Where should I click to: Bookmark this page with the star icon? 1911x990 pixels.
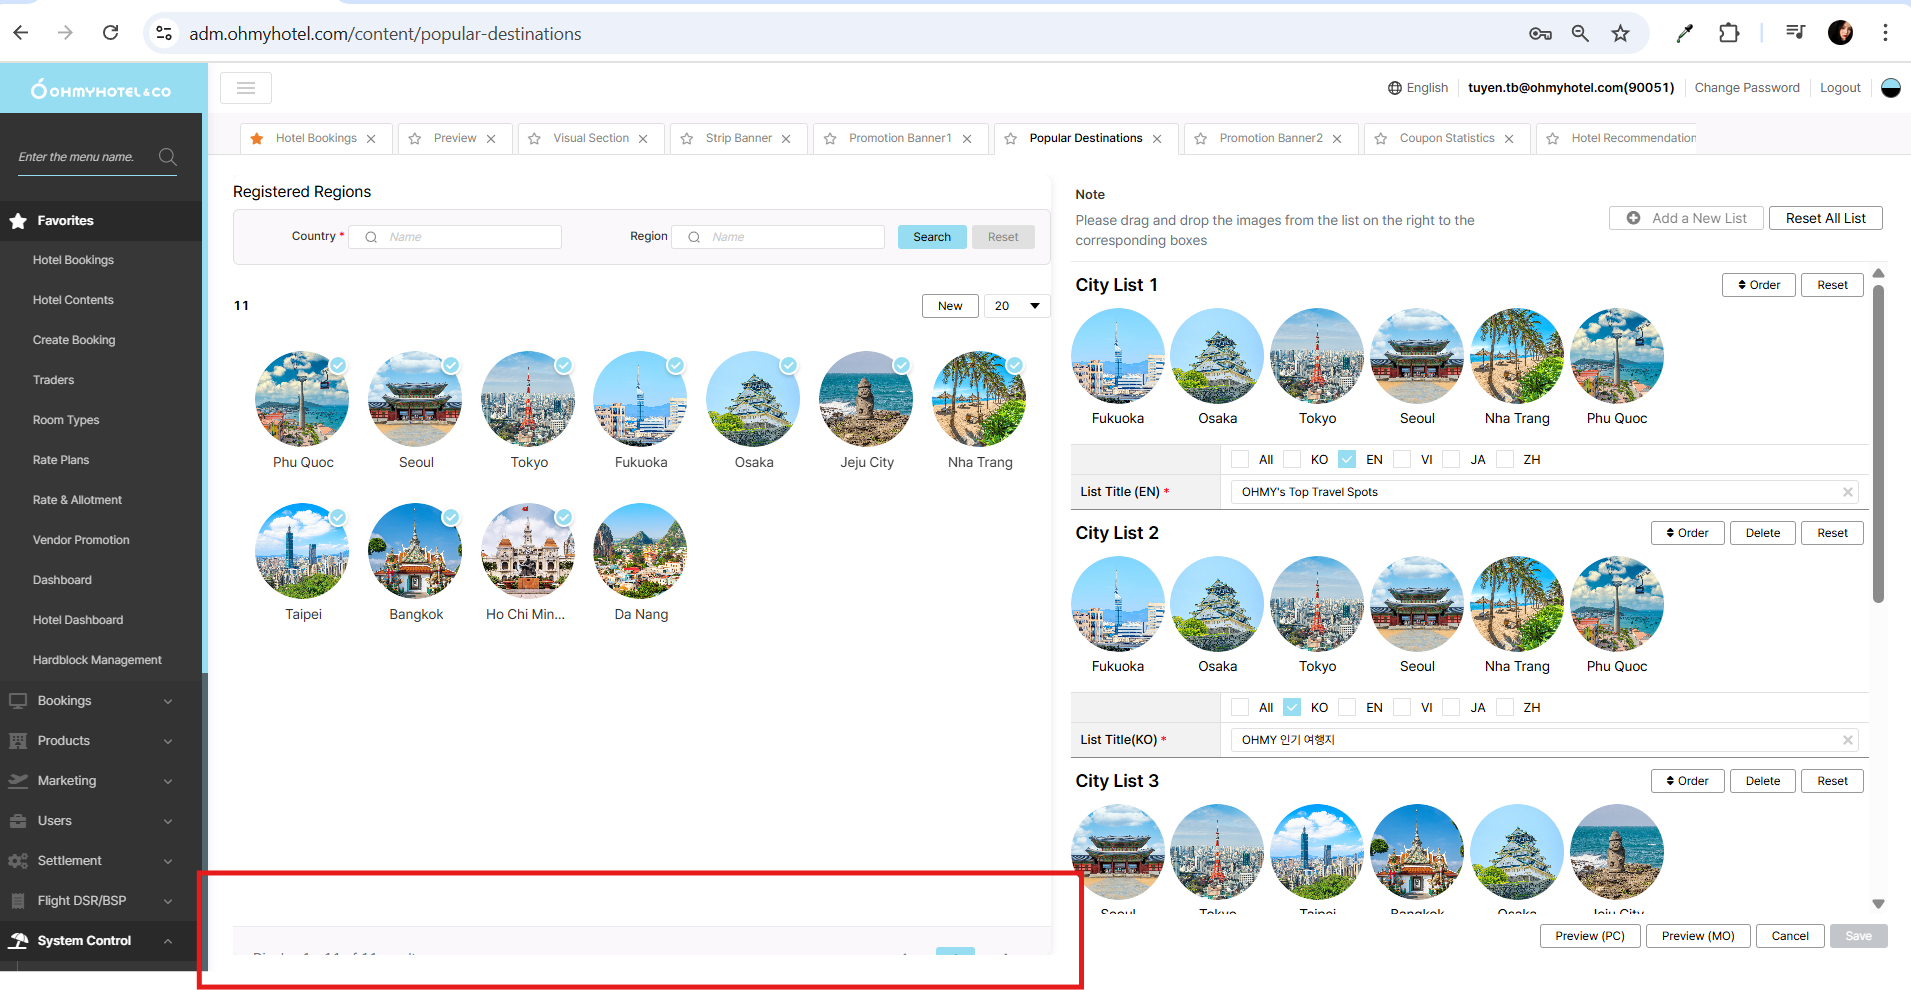coord(1620,33)
